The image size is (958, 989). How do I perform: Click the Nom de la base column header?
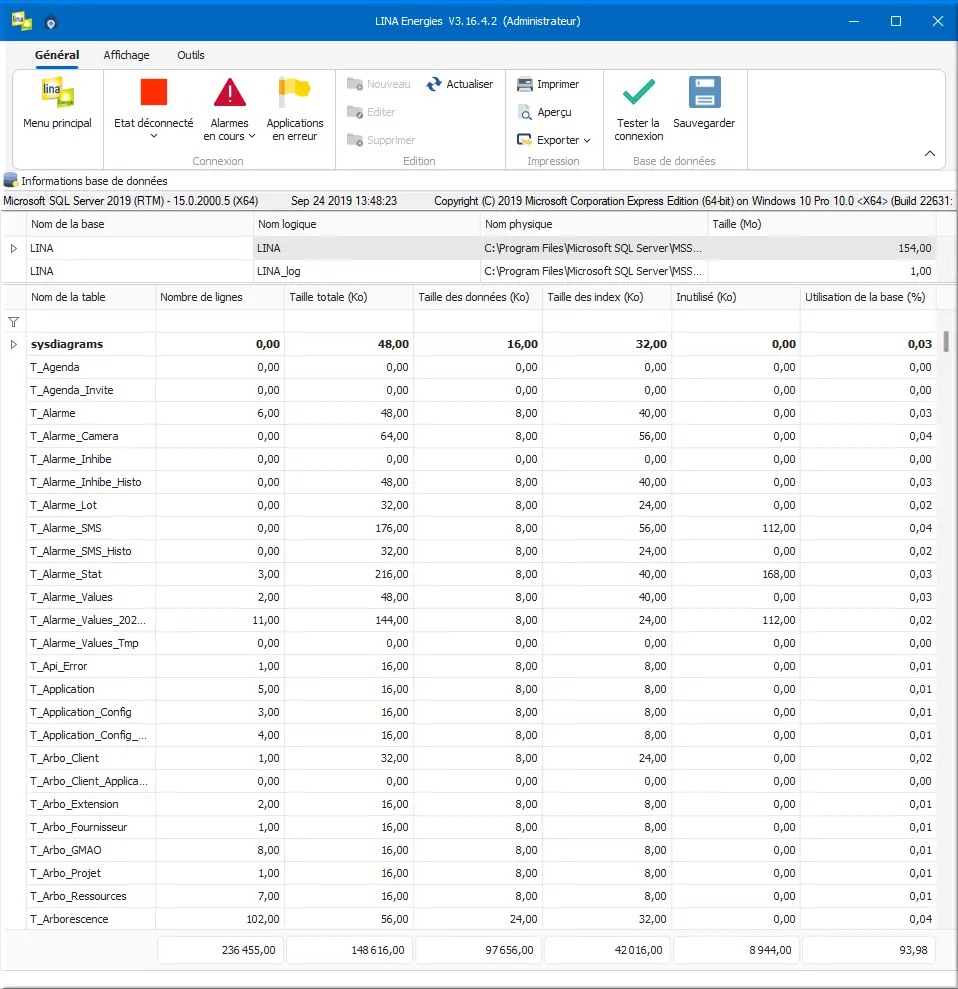click(139, 224)
